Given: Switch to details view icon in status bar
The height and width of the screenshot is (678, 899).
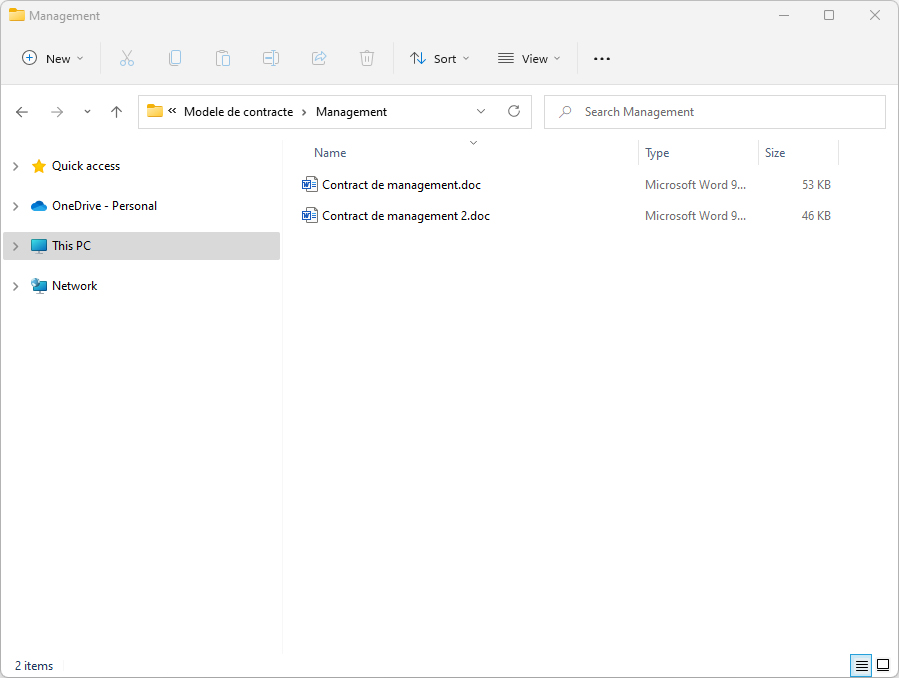Looking at the screenshot, I should click(861, 665).
